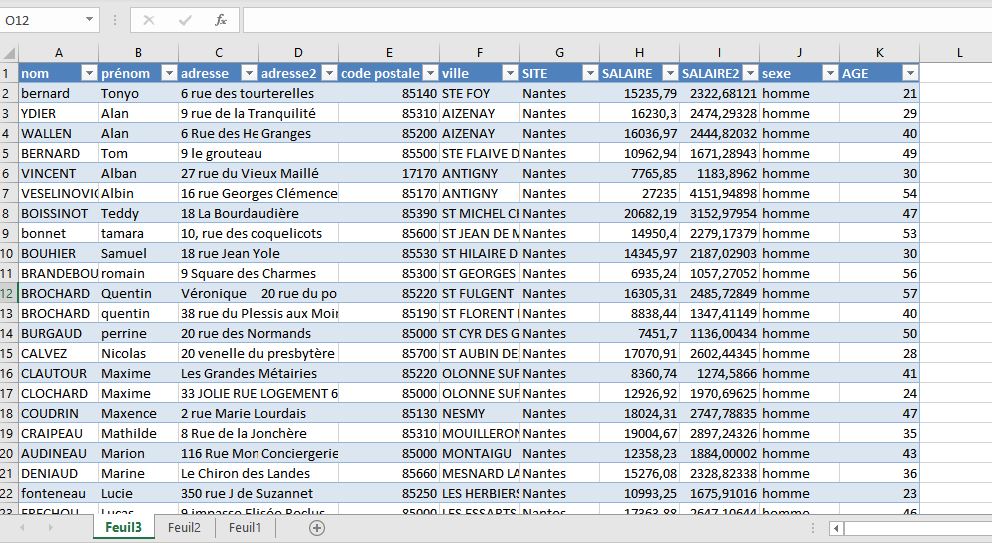992x543 pixels.
Task: Click the Select All corner triangle
Action: pos(9,52)
